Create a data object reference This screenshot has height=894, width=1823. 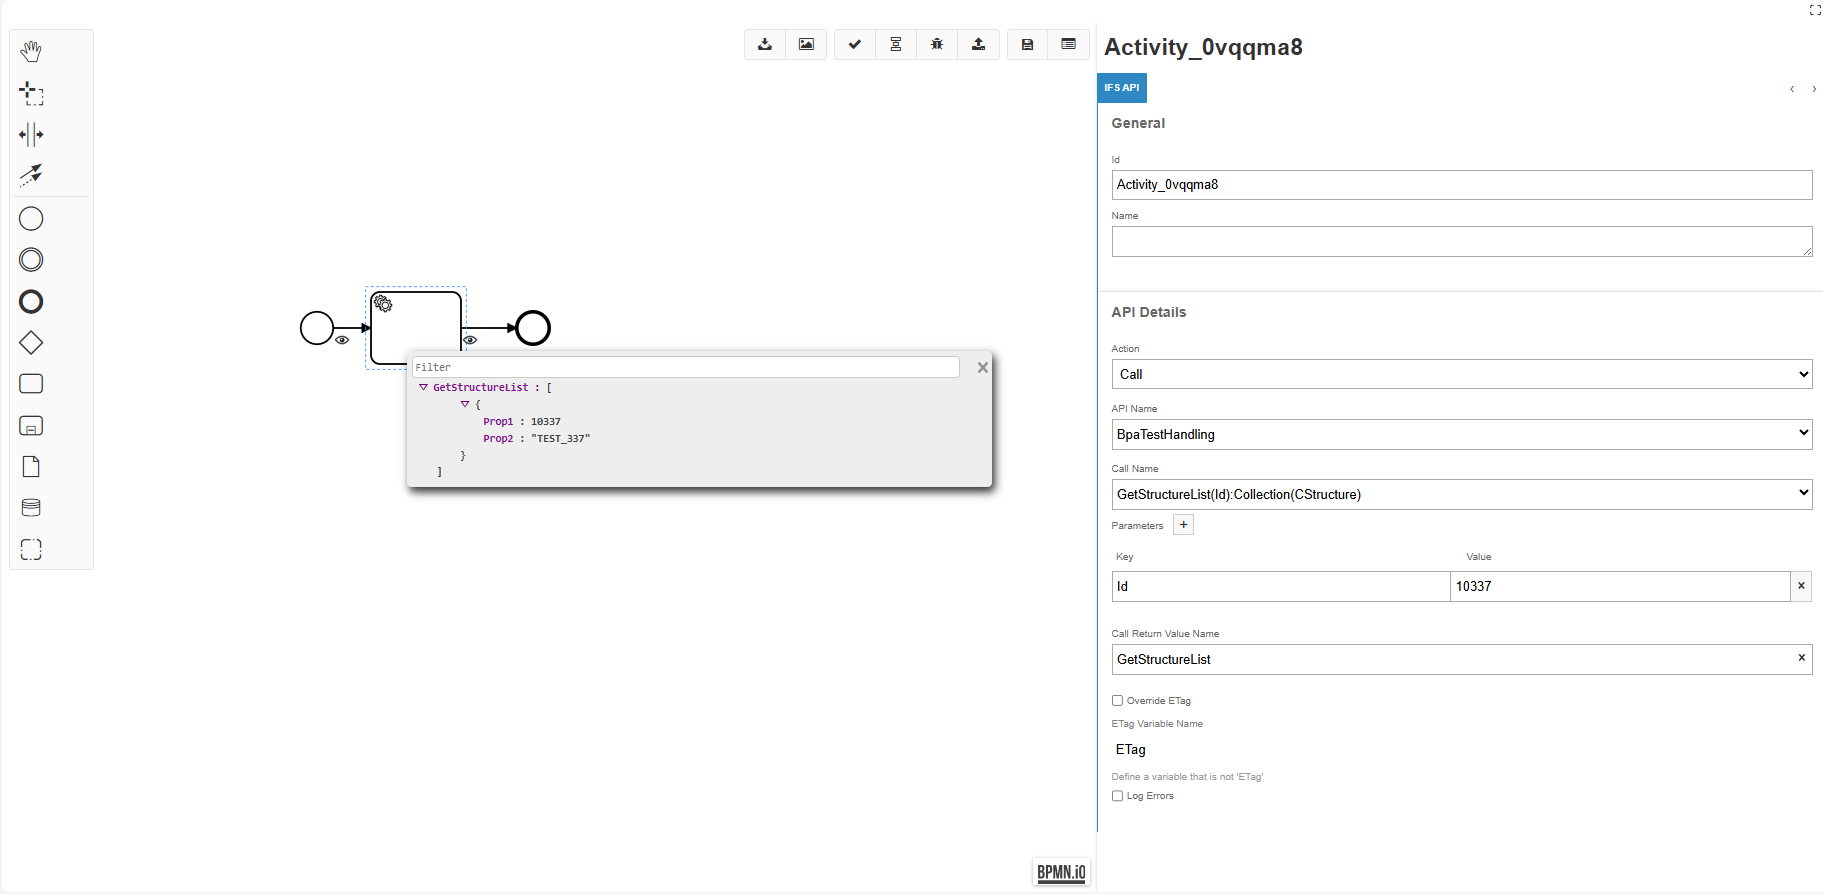(31, 467)
